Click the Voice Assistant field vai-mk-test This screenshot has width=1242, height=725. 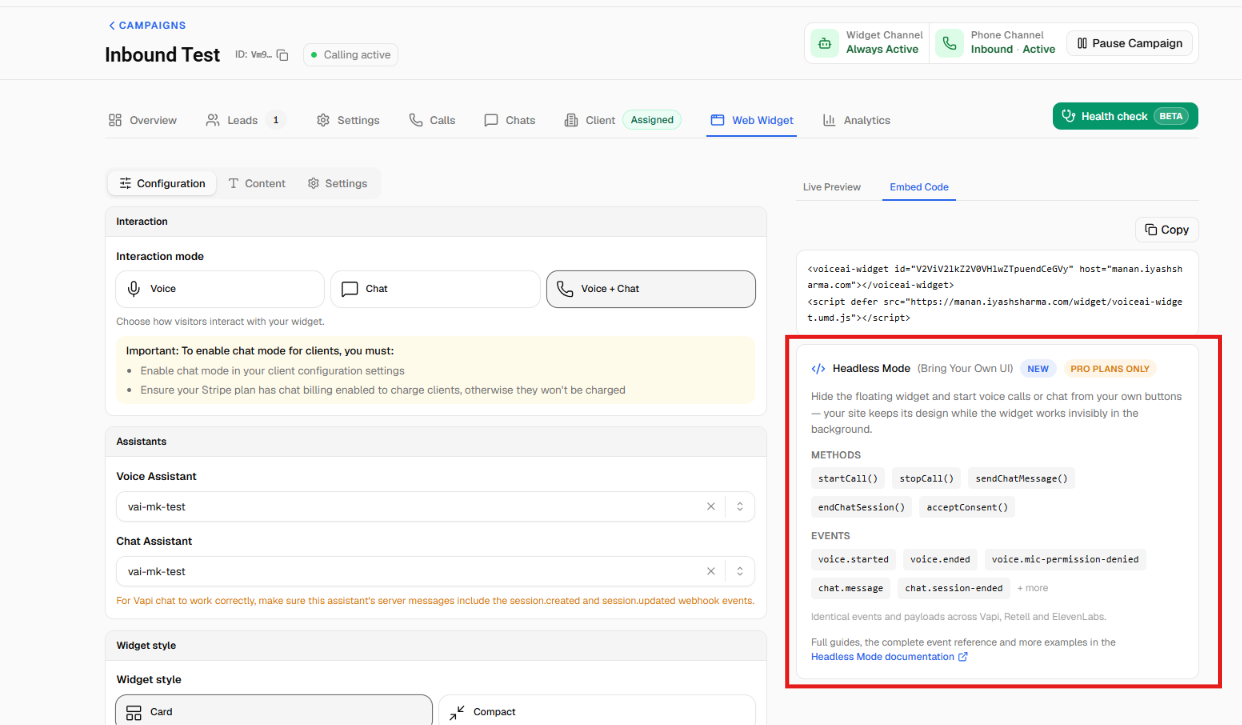coord(435,507)
